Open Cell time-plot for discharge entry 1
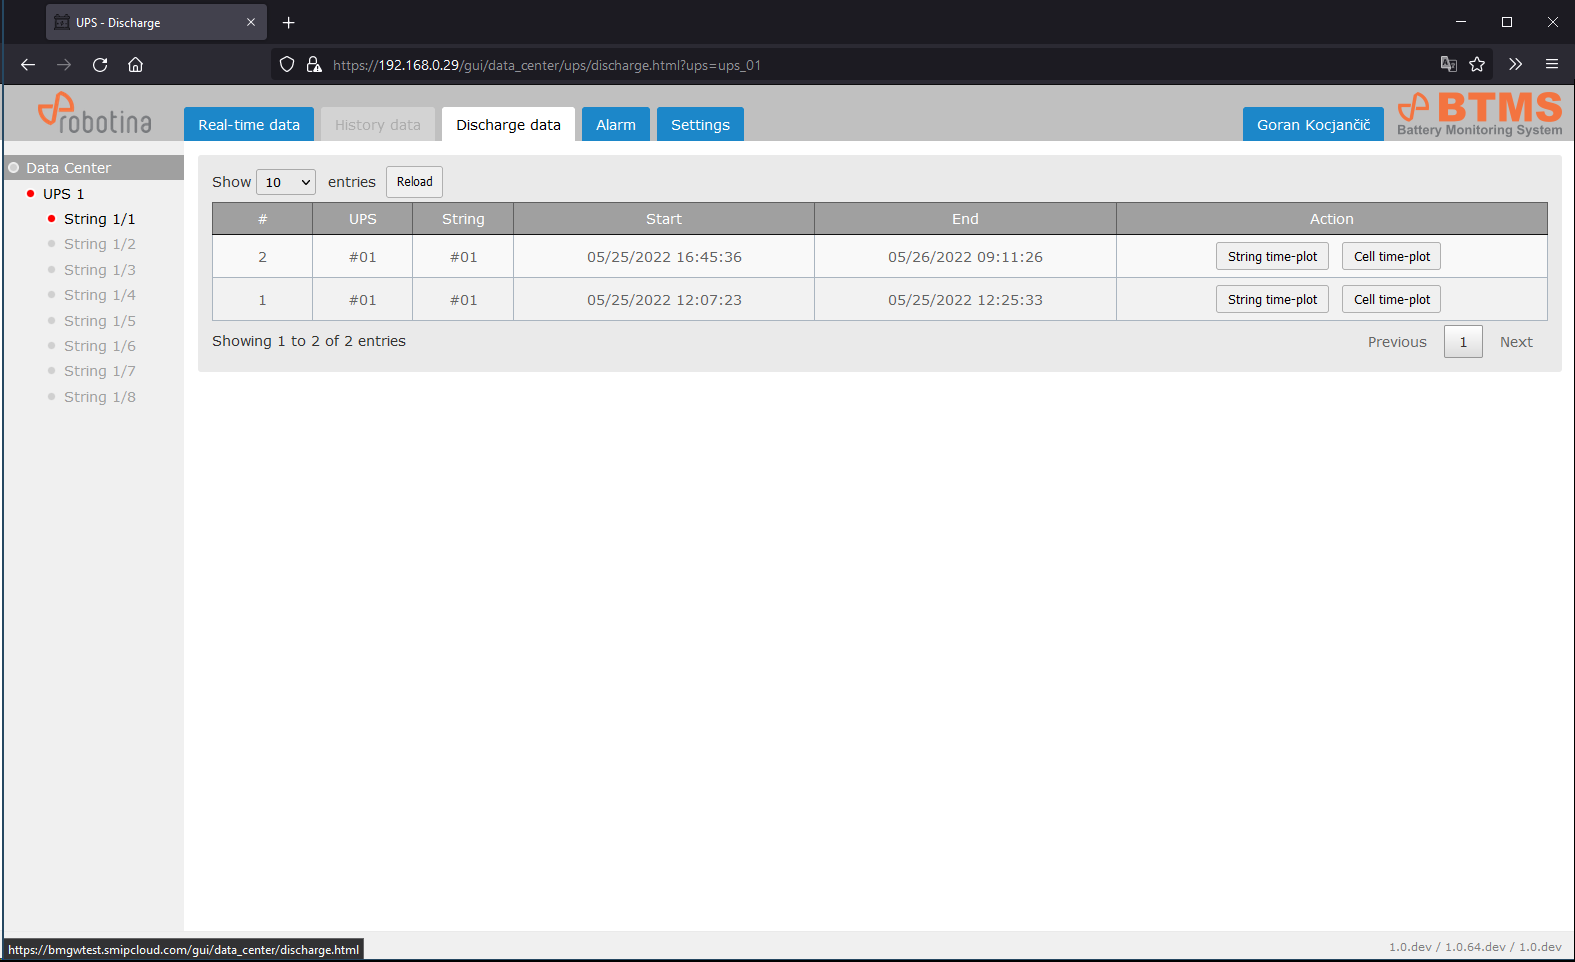This screenshot has width=1575, height=962. pyautogui.click(x=1391, y=300)
